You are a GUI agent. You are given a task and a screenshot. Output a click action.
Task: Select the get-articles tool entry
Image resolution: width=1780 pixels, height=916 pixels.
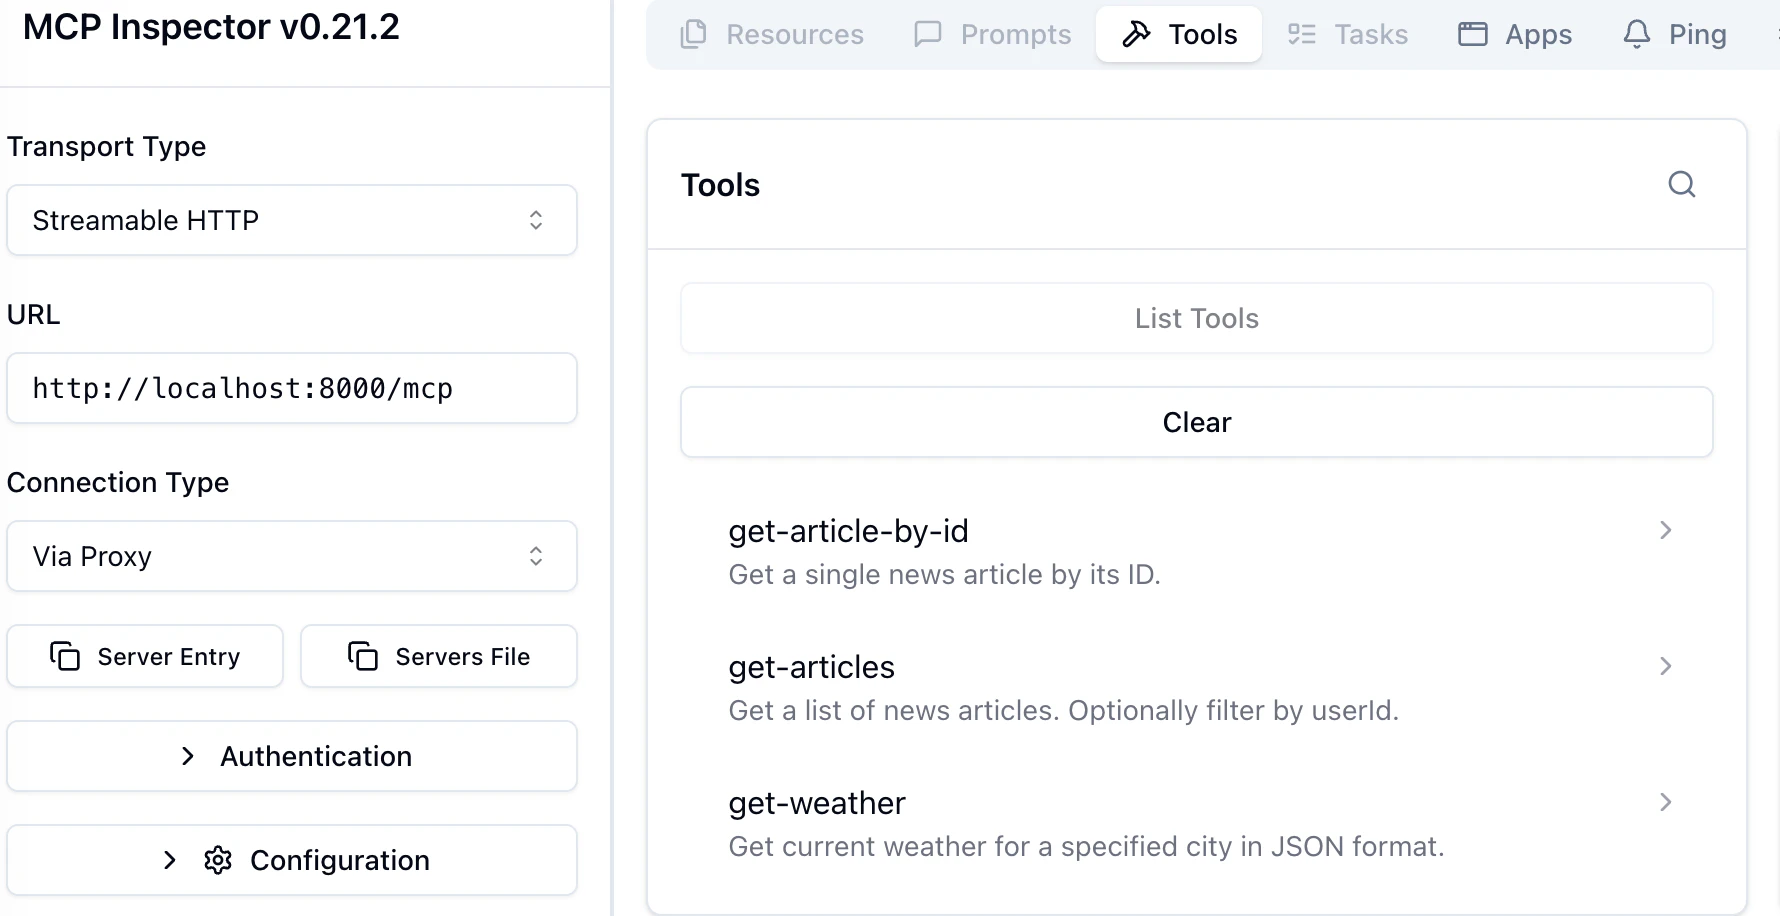[1196, 688]
